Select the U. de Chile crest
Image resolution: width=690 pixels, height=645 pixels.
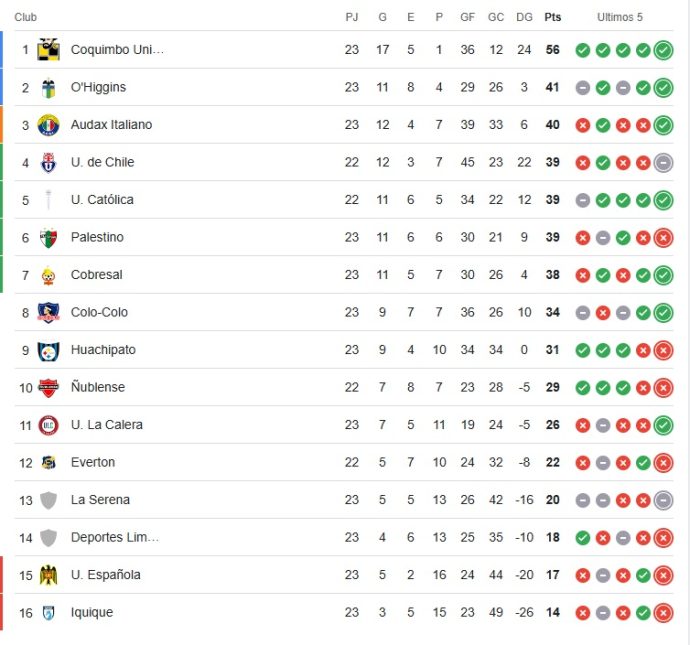(x=48, y=163)
